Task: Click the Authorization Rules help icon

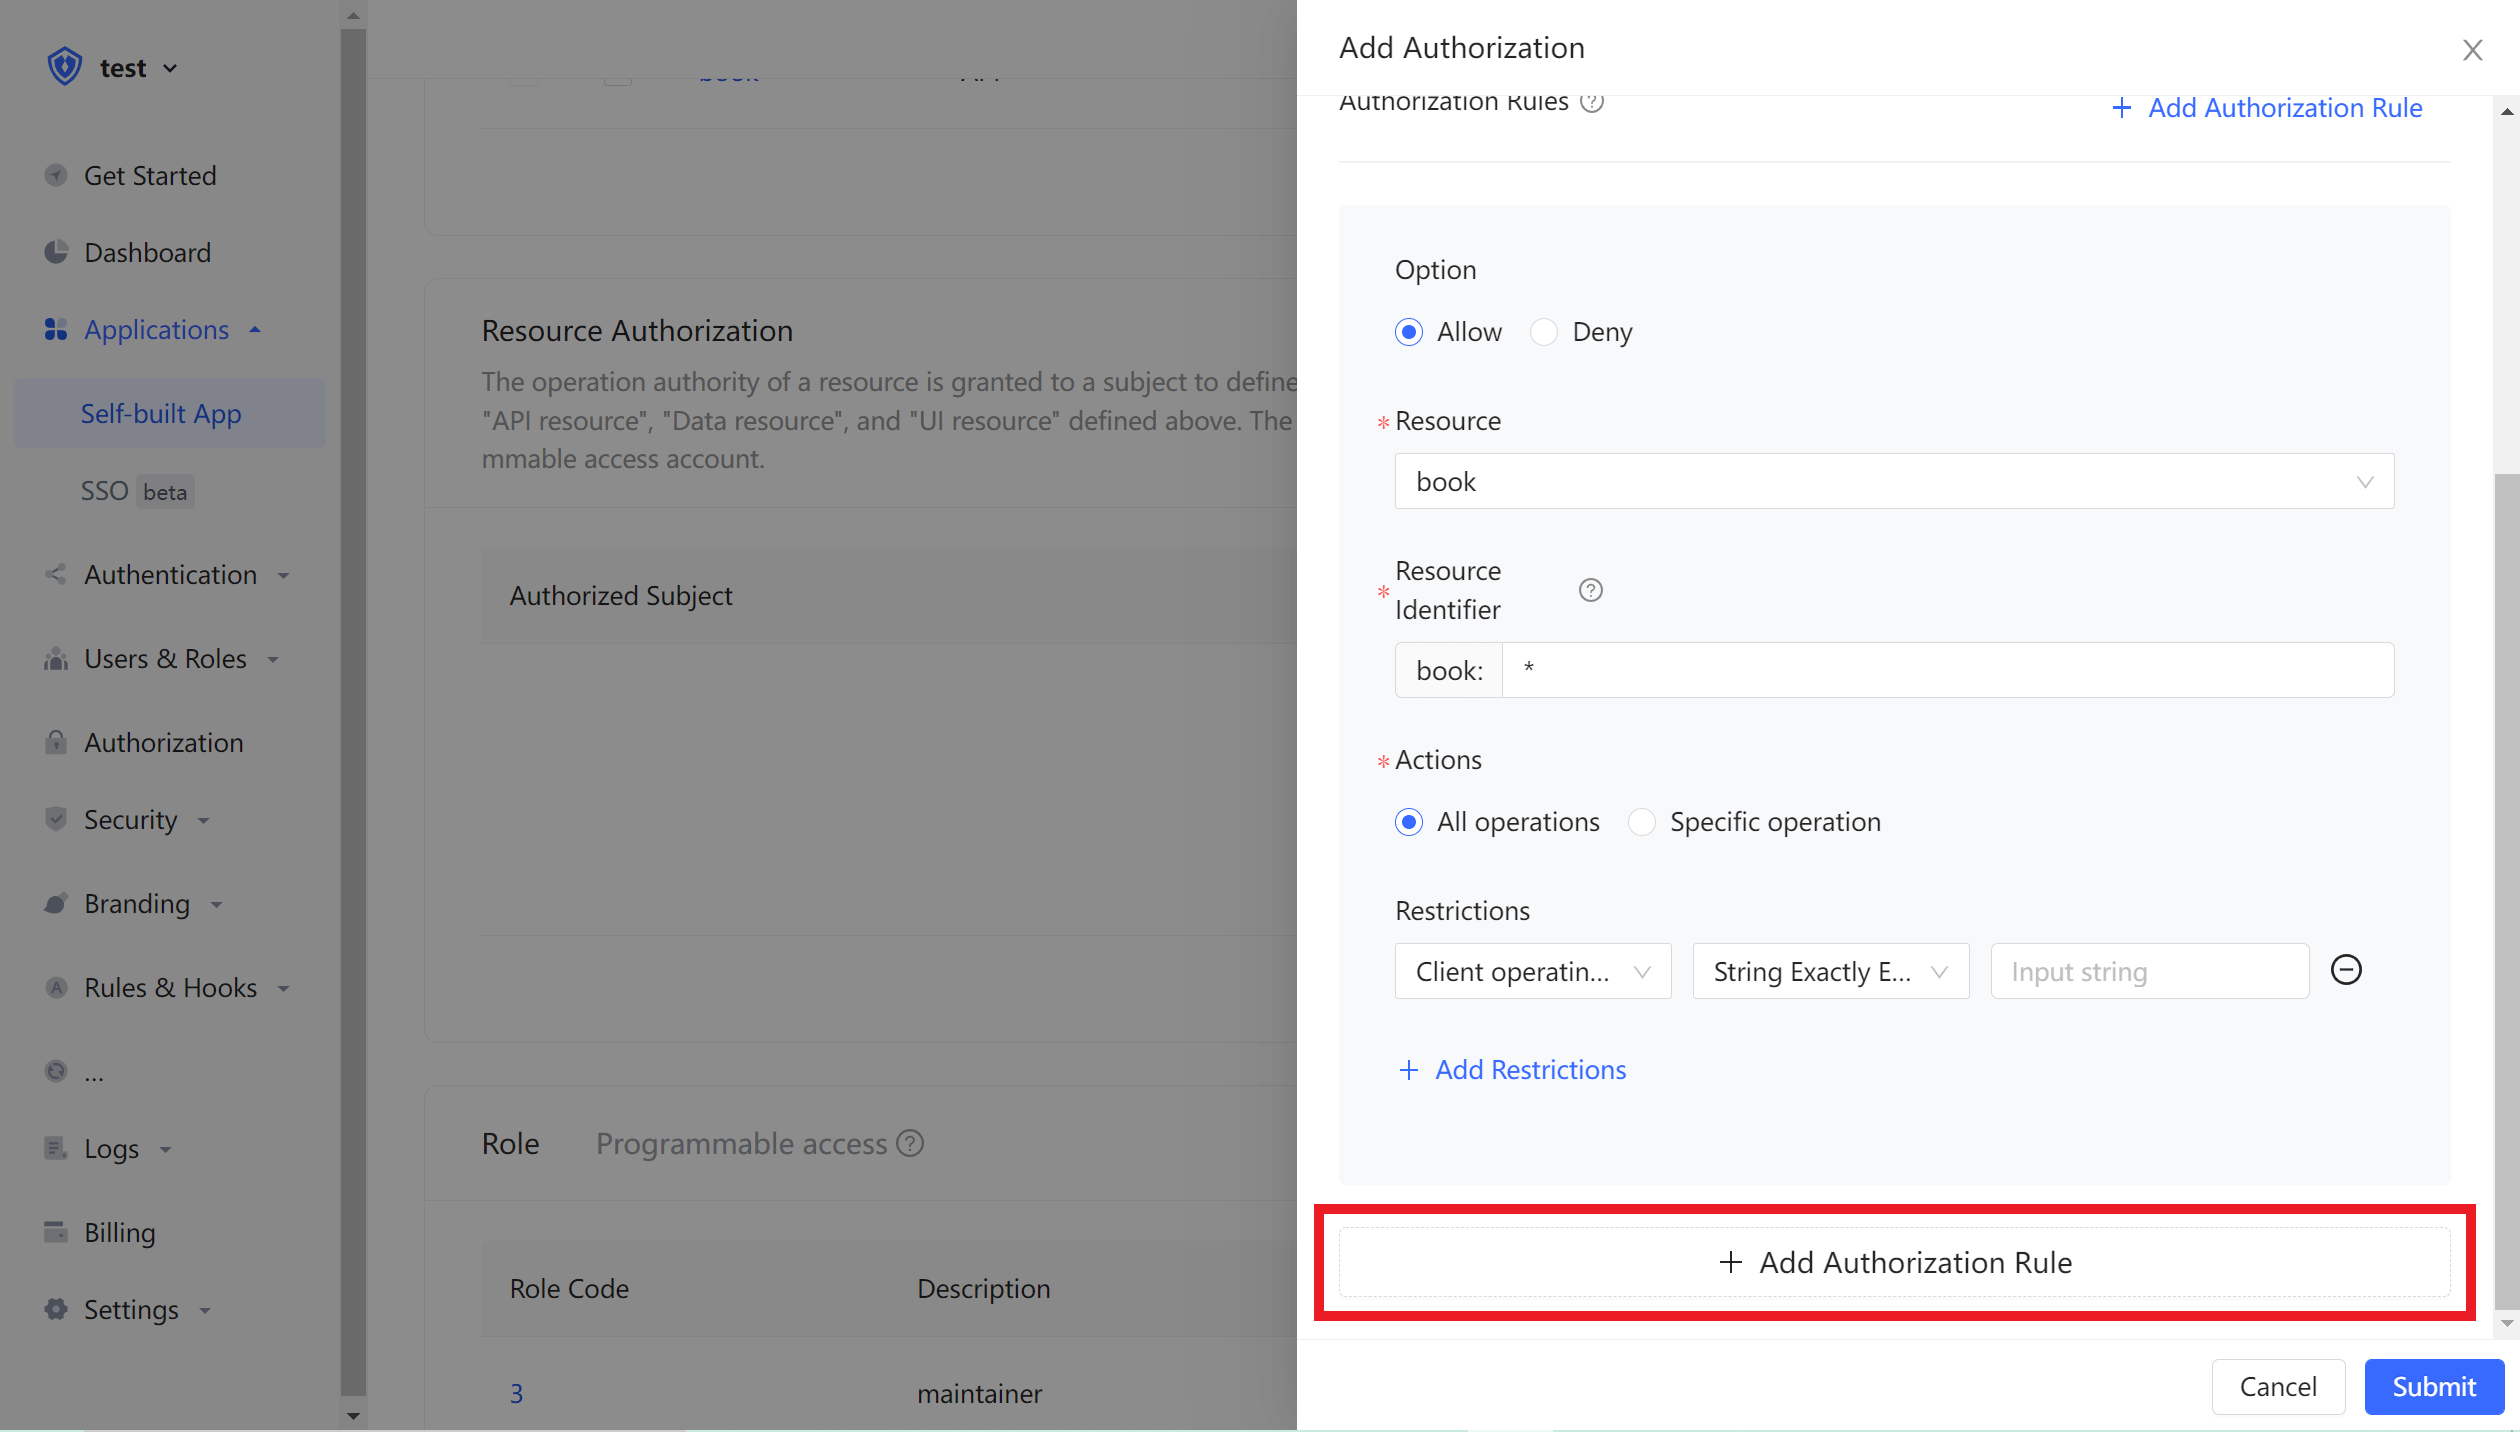Action: tap(1592, 102)
